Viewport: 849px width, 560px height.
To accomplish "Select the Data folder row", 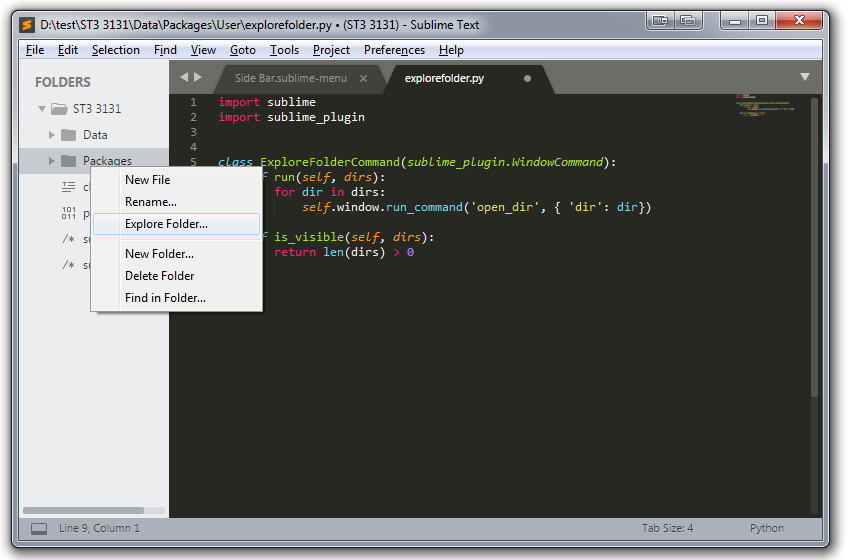I will [94, 135].
